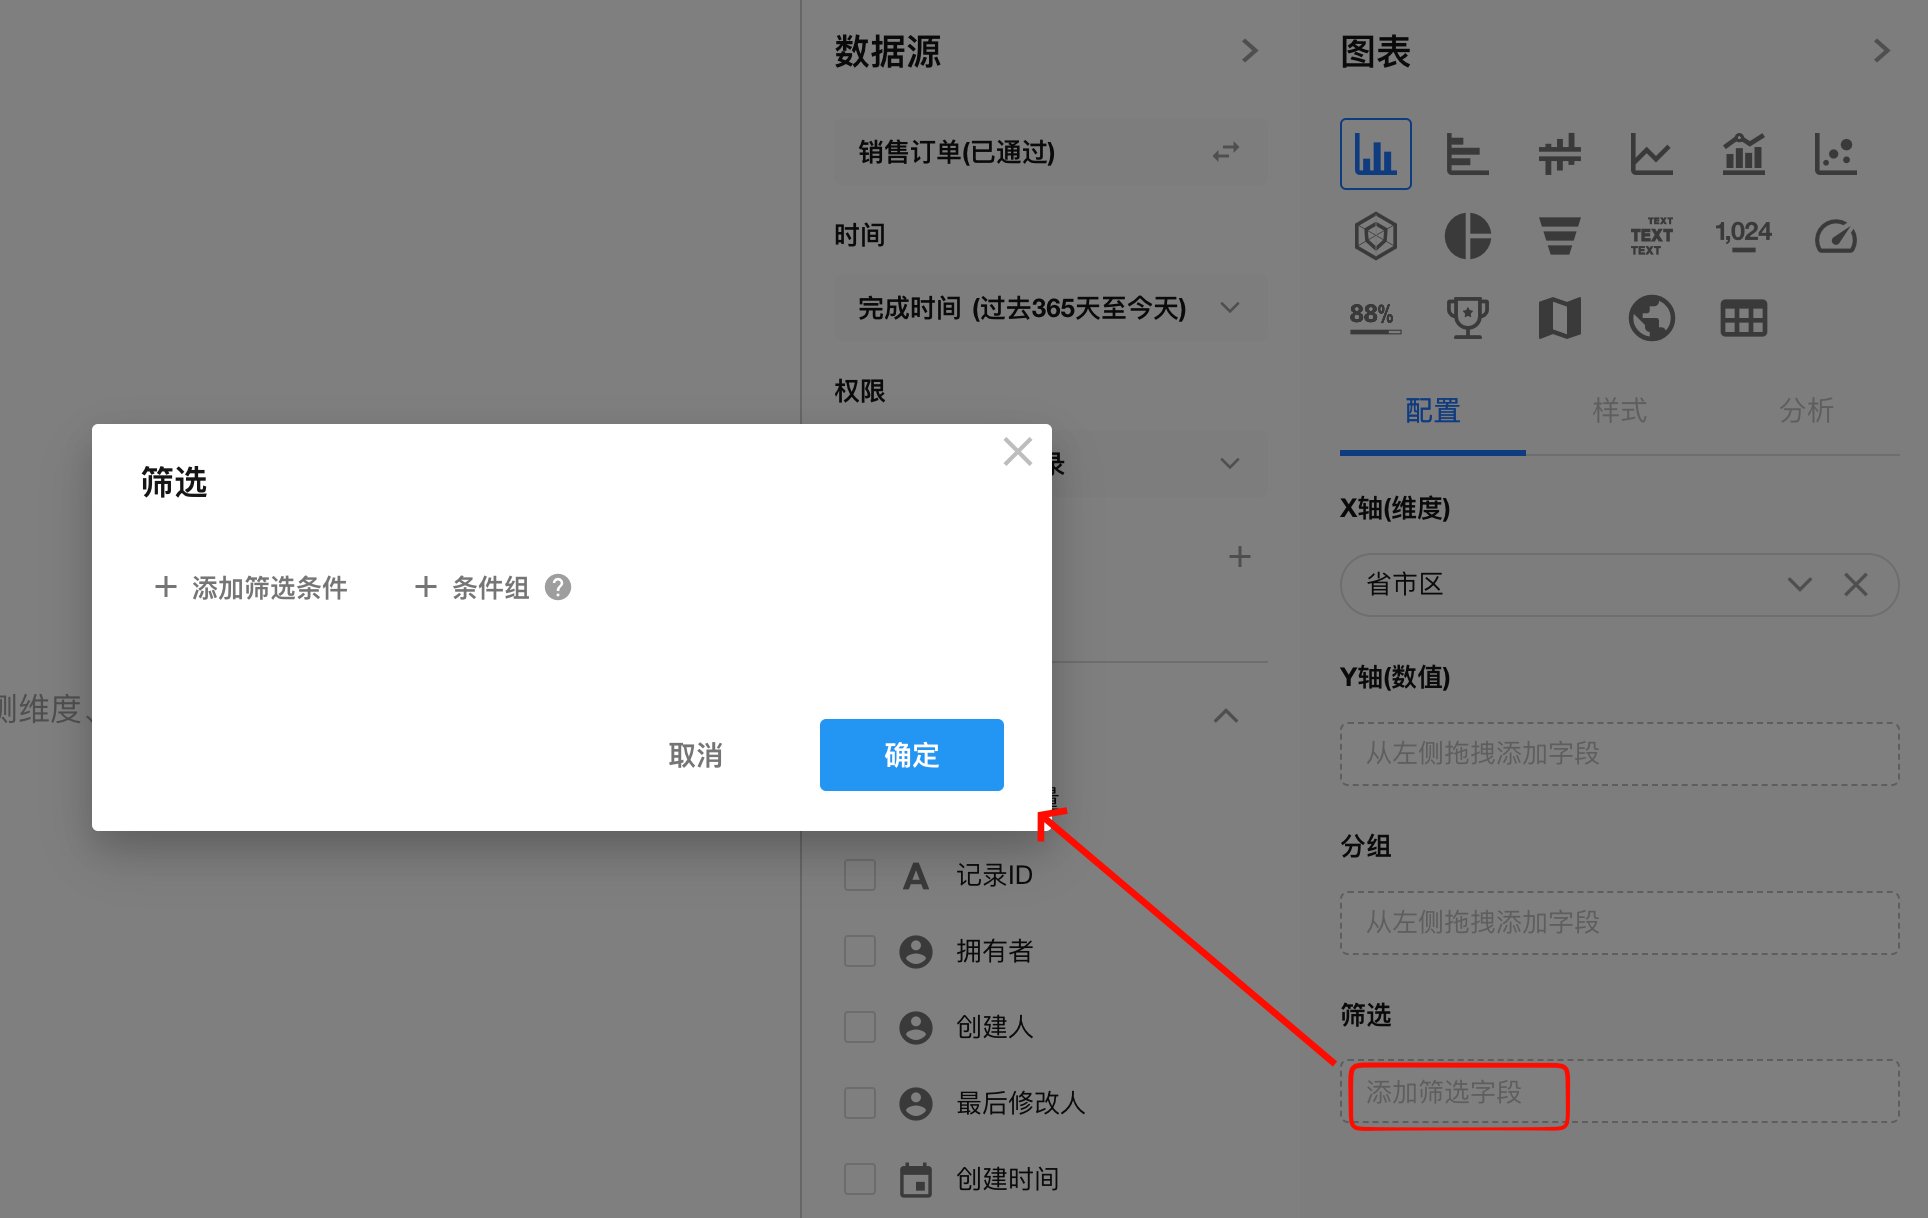Choose the line chart type icon
This screenshot has height=1218, width=1928.
[1651, 154]
